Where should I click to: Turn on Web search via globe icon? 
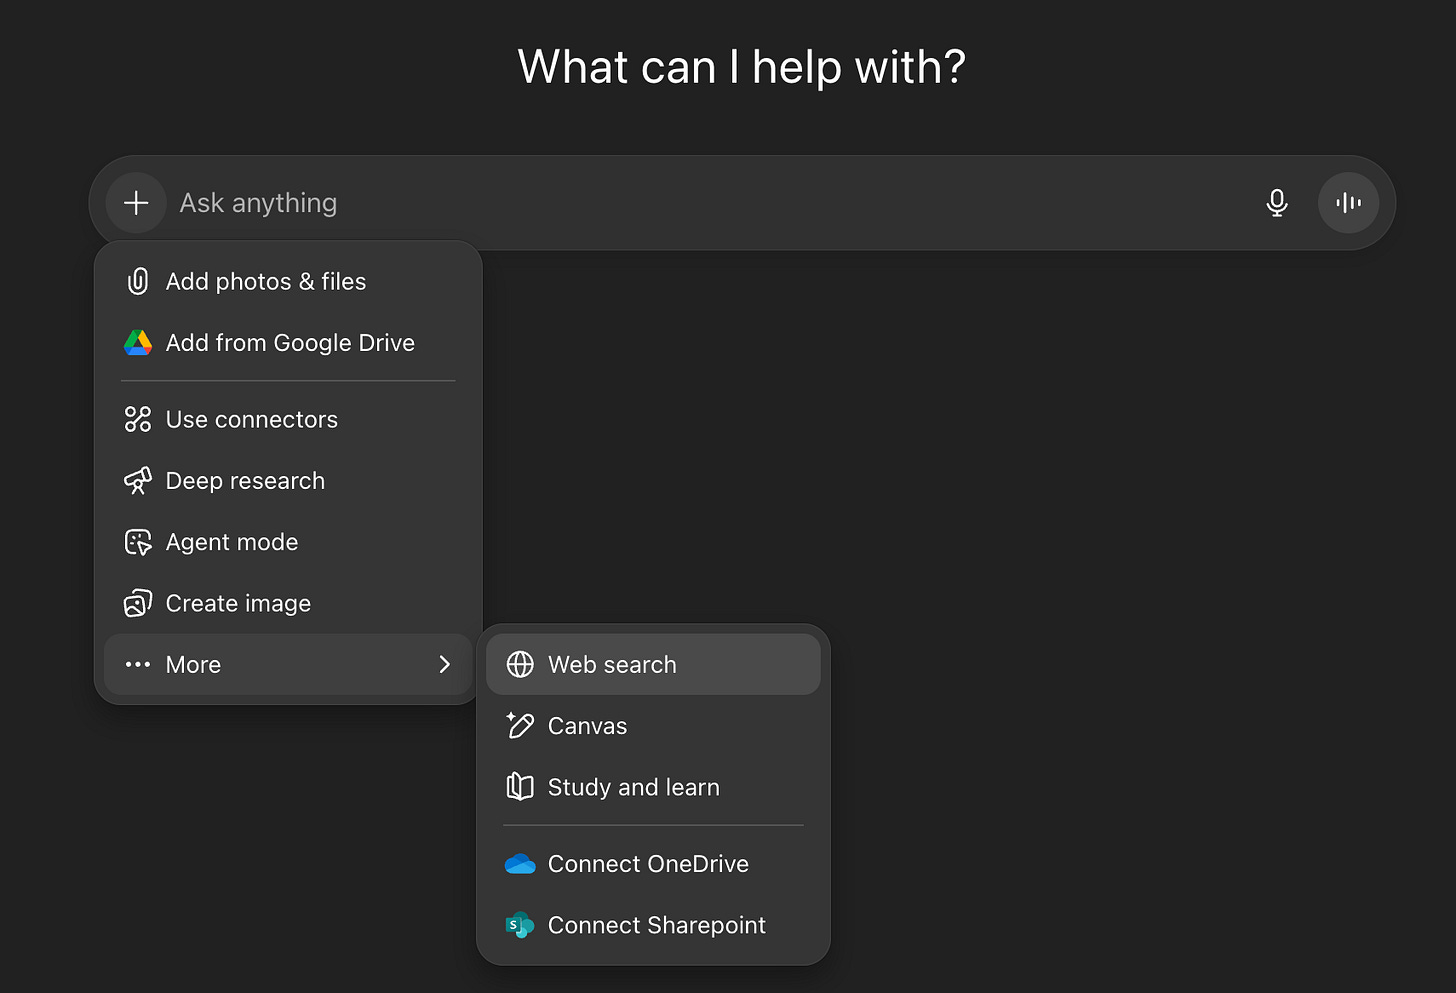coord(520,665)
